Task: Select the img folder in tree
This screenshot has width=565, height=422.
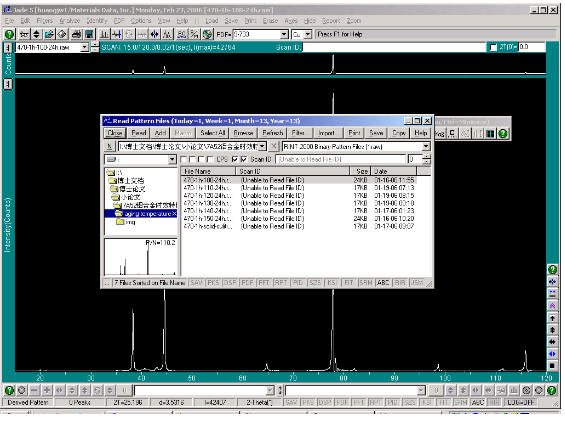Action: [x=126, y=222]
